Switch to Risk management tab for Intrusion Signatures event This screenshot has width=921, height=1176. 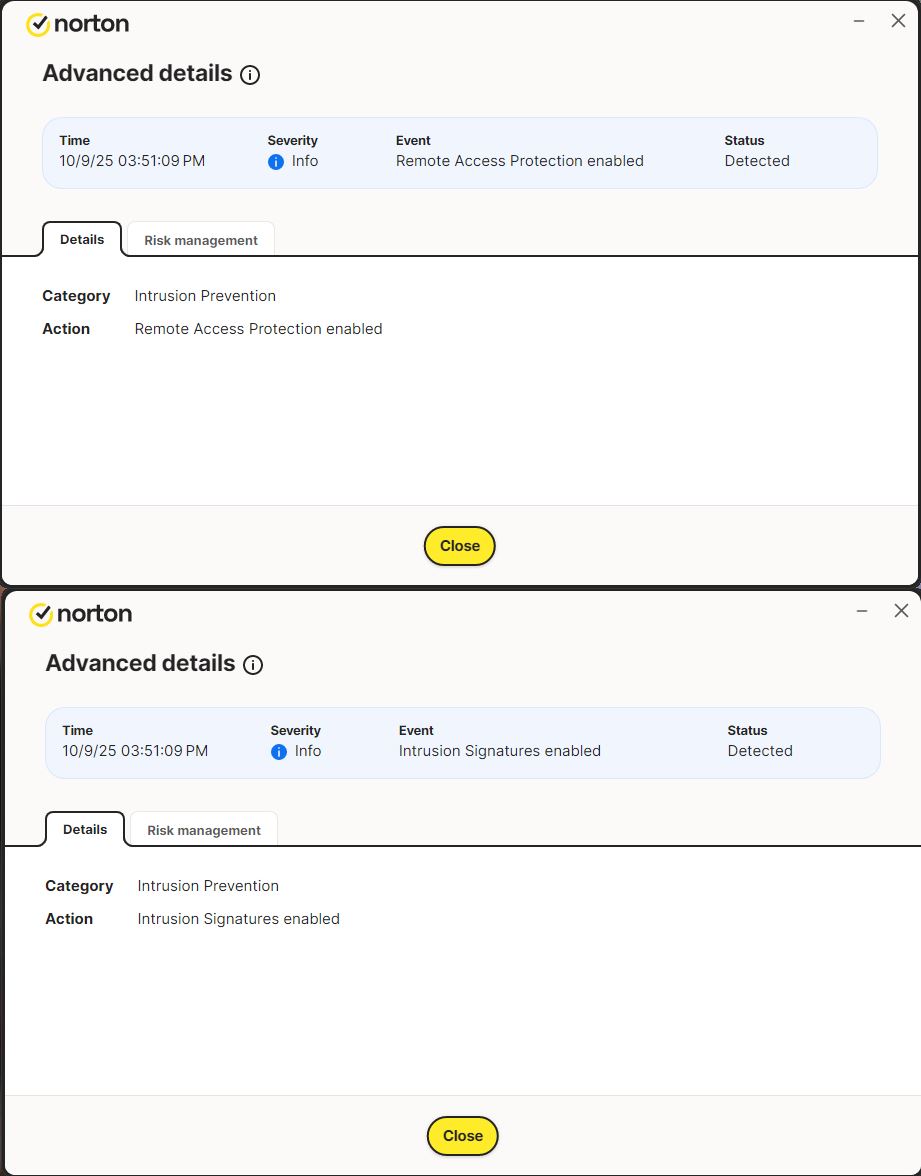pyautogui.click(x=204, y=831)
